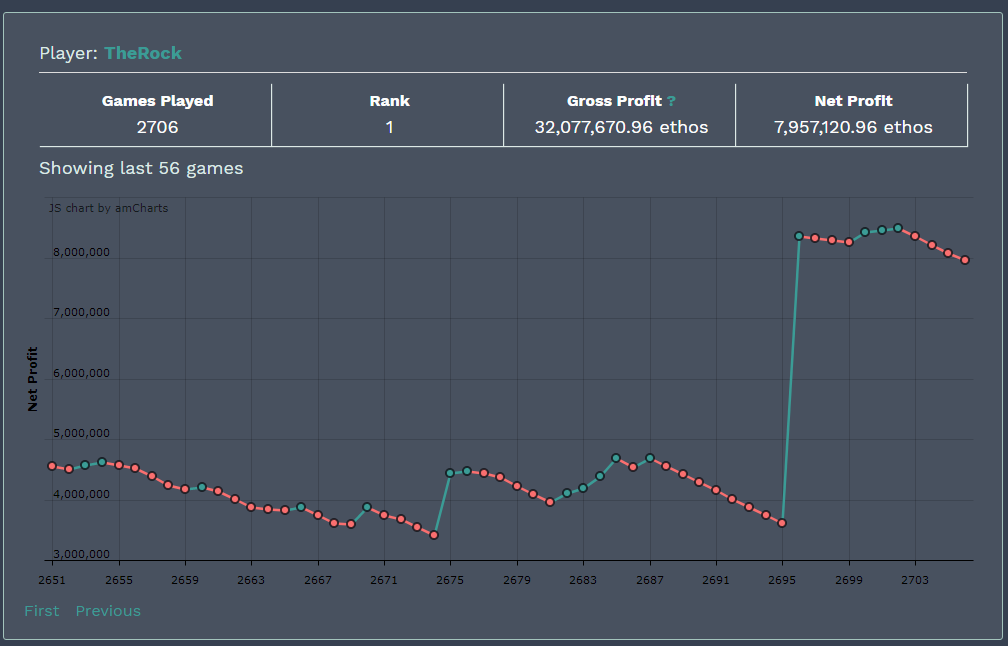Screen dimensions: 1008x646
Task: Select the highest green point at game 2702
Action: [898, 228]
